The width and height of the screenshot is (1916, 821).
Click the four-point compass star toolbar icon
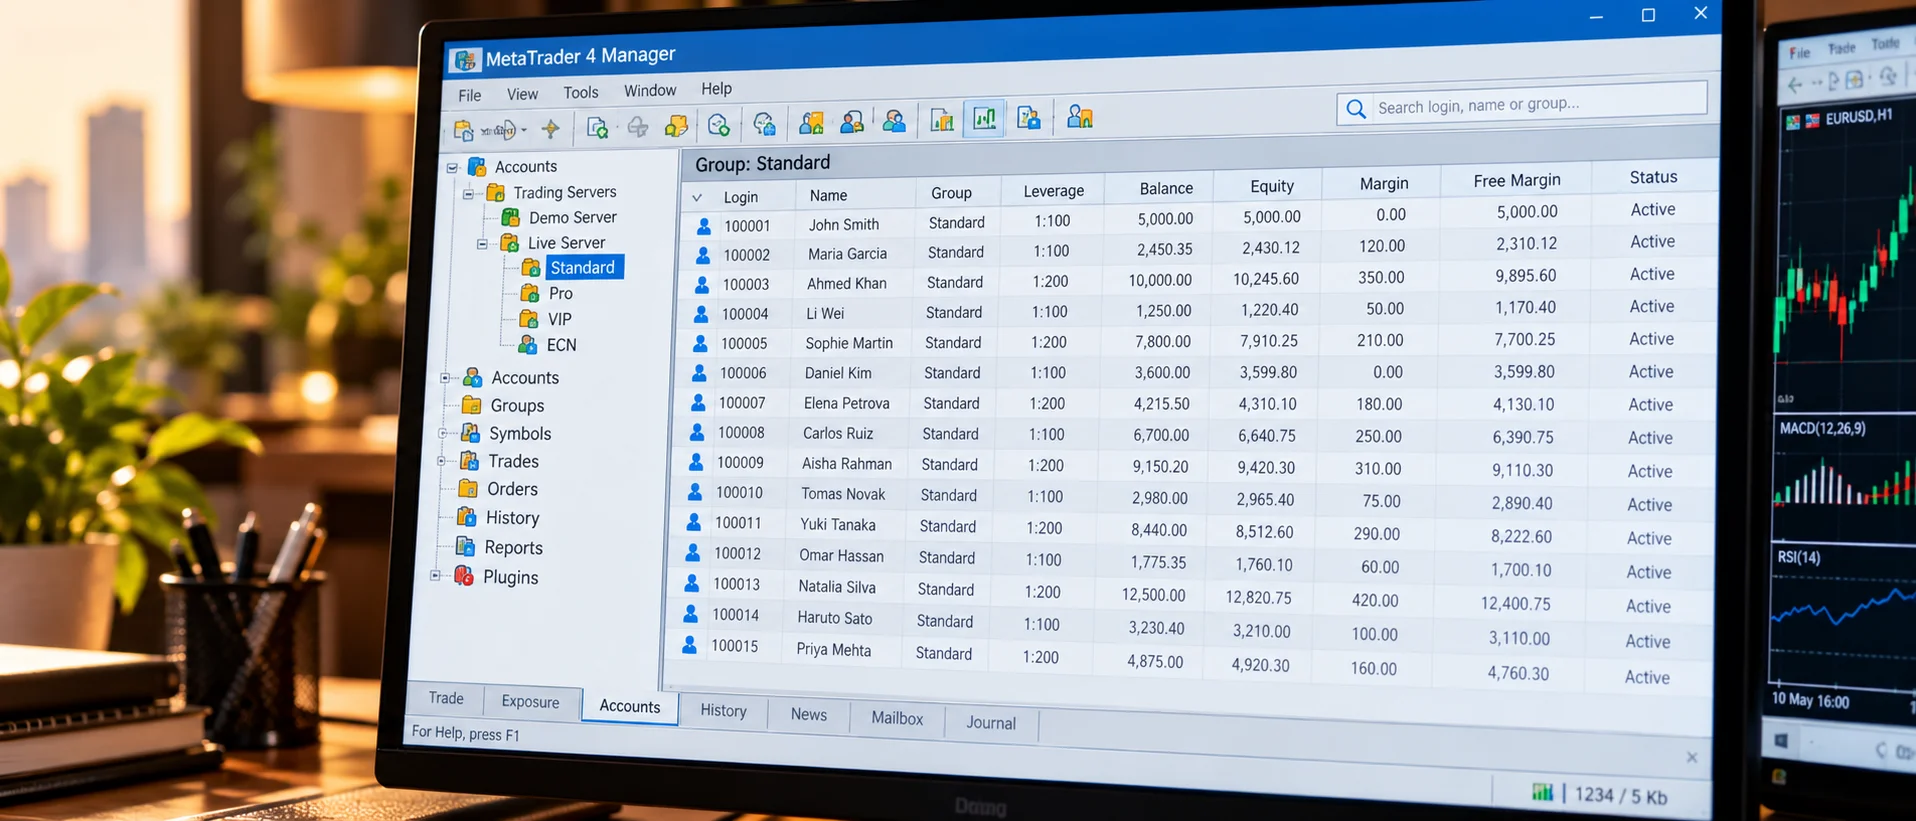tap(550, 129)
